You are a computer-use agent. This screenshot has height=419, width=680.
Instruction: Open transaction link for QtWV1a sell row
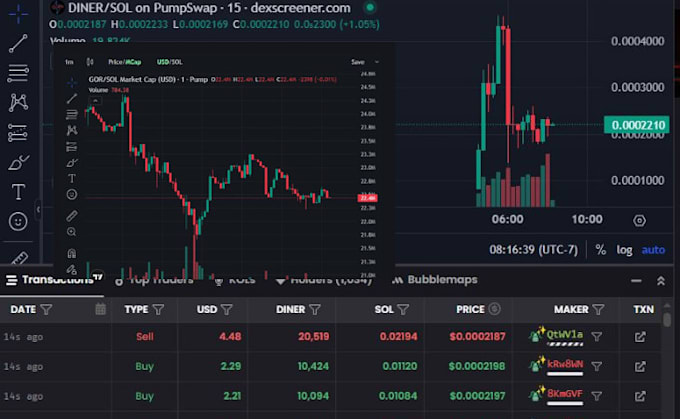[640, 337]
